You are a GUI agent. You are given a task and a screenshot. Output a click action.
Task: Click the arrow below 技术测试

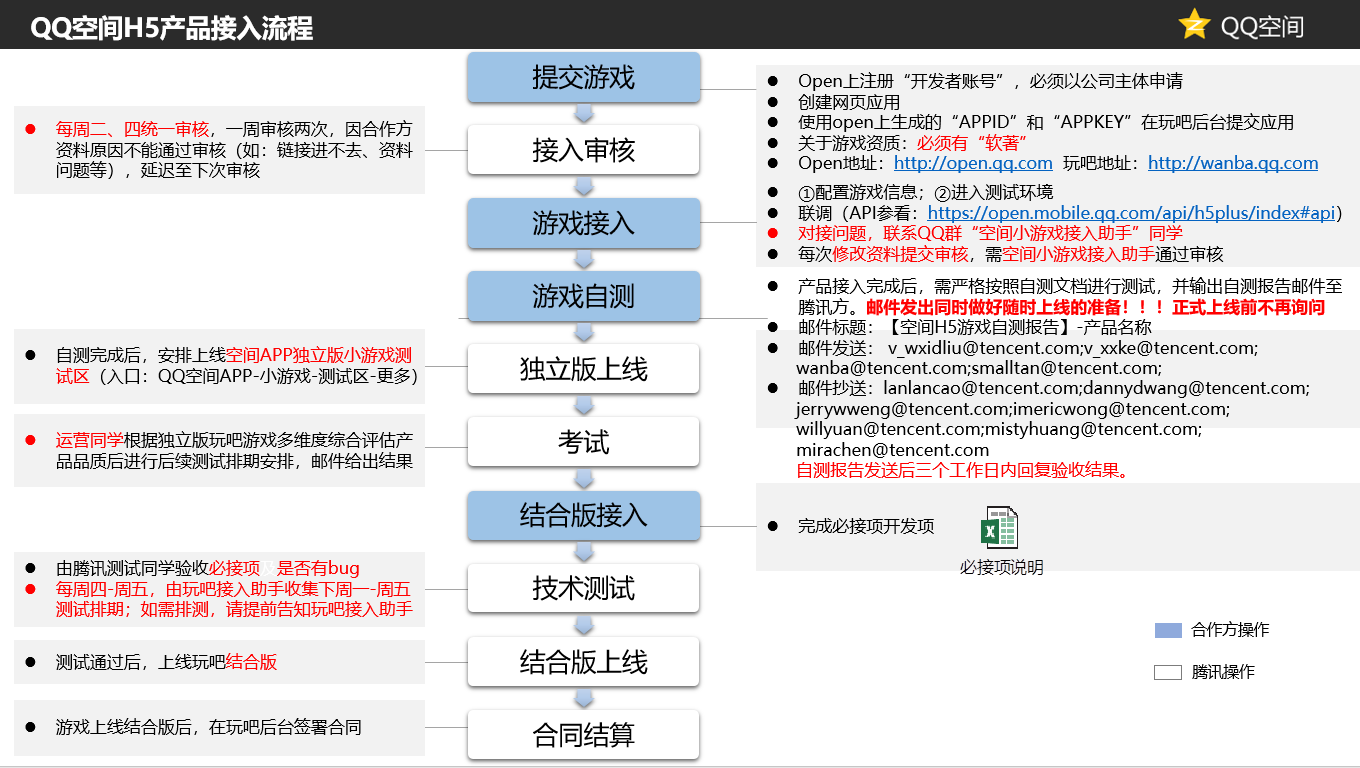click(x=583, y=624)
